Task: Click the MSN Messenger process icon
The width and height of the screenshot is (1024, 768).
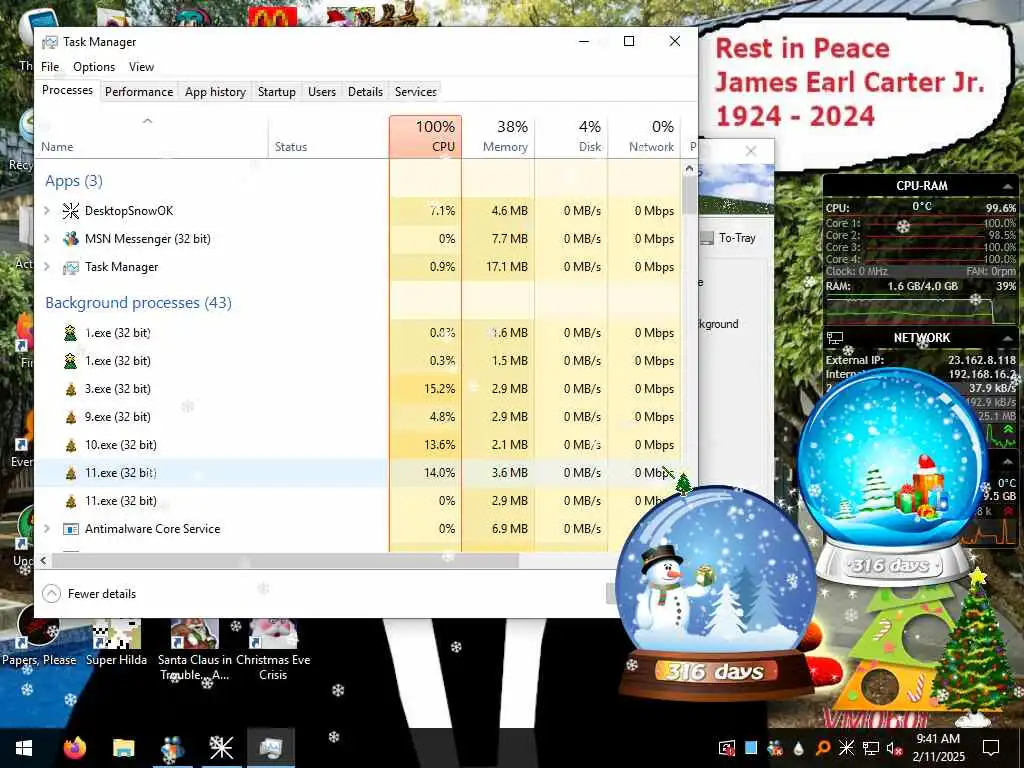Action: coord(71,239)
